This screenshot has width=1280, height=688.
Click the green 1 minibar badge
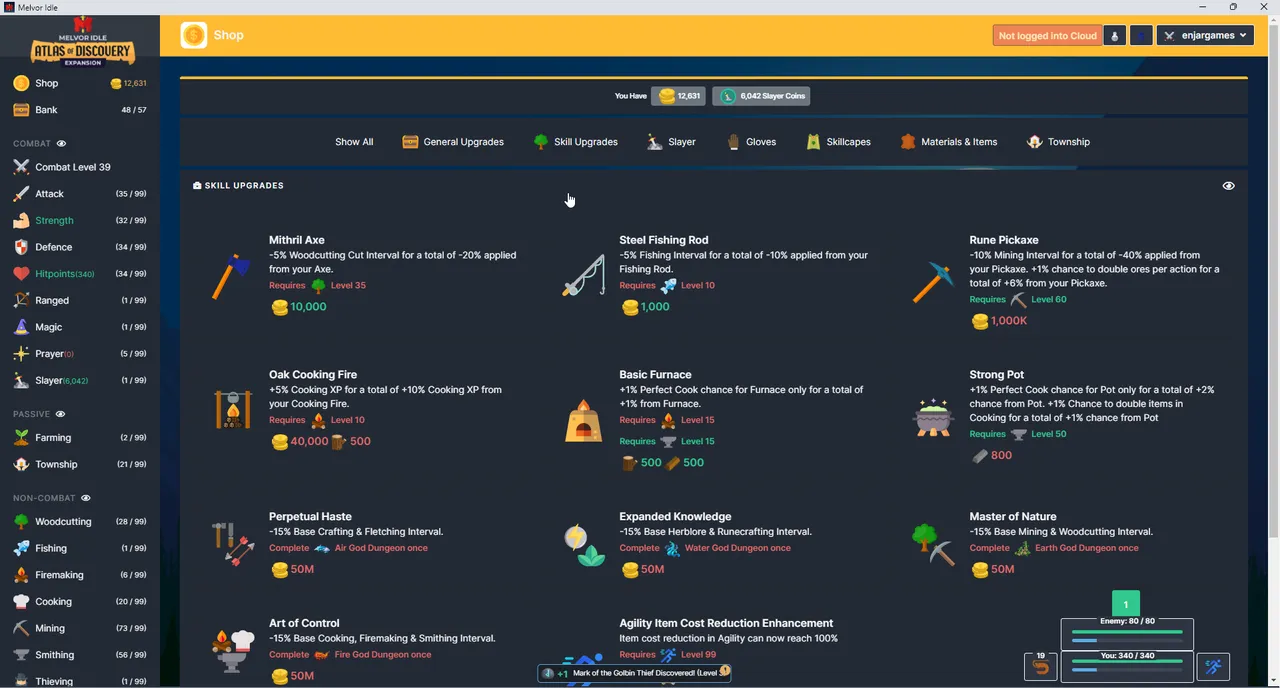coord(1126,604)
